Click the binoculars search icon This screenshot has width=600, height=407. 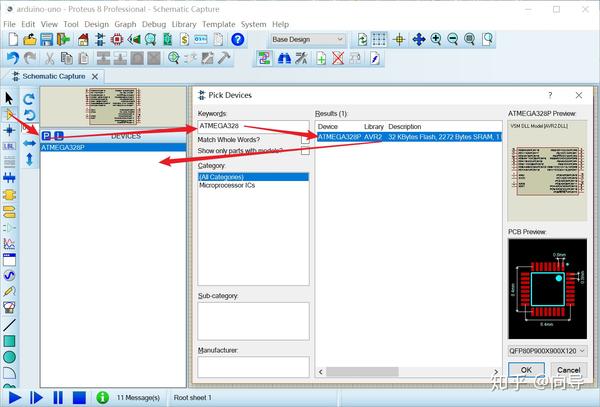pyautogui.click(x=284, y=59)
